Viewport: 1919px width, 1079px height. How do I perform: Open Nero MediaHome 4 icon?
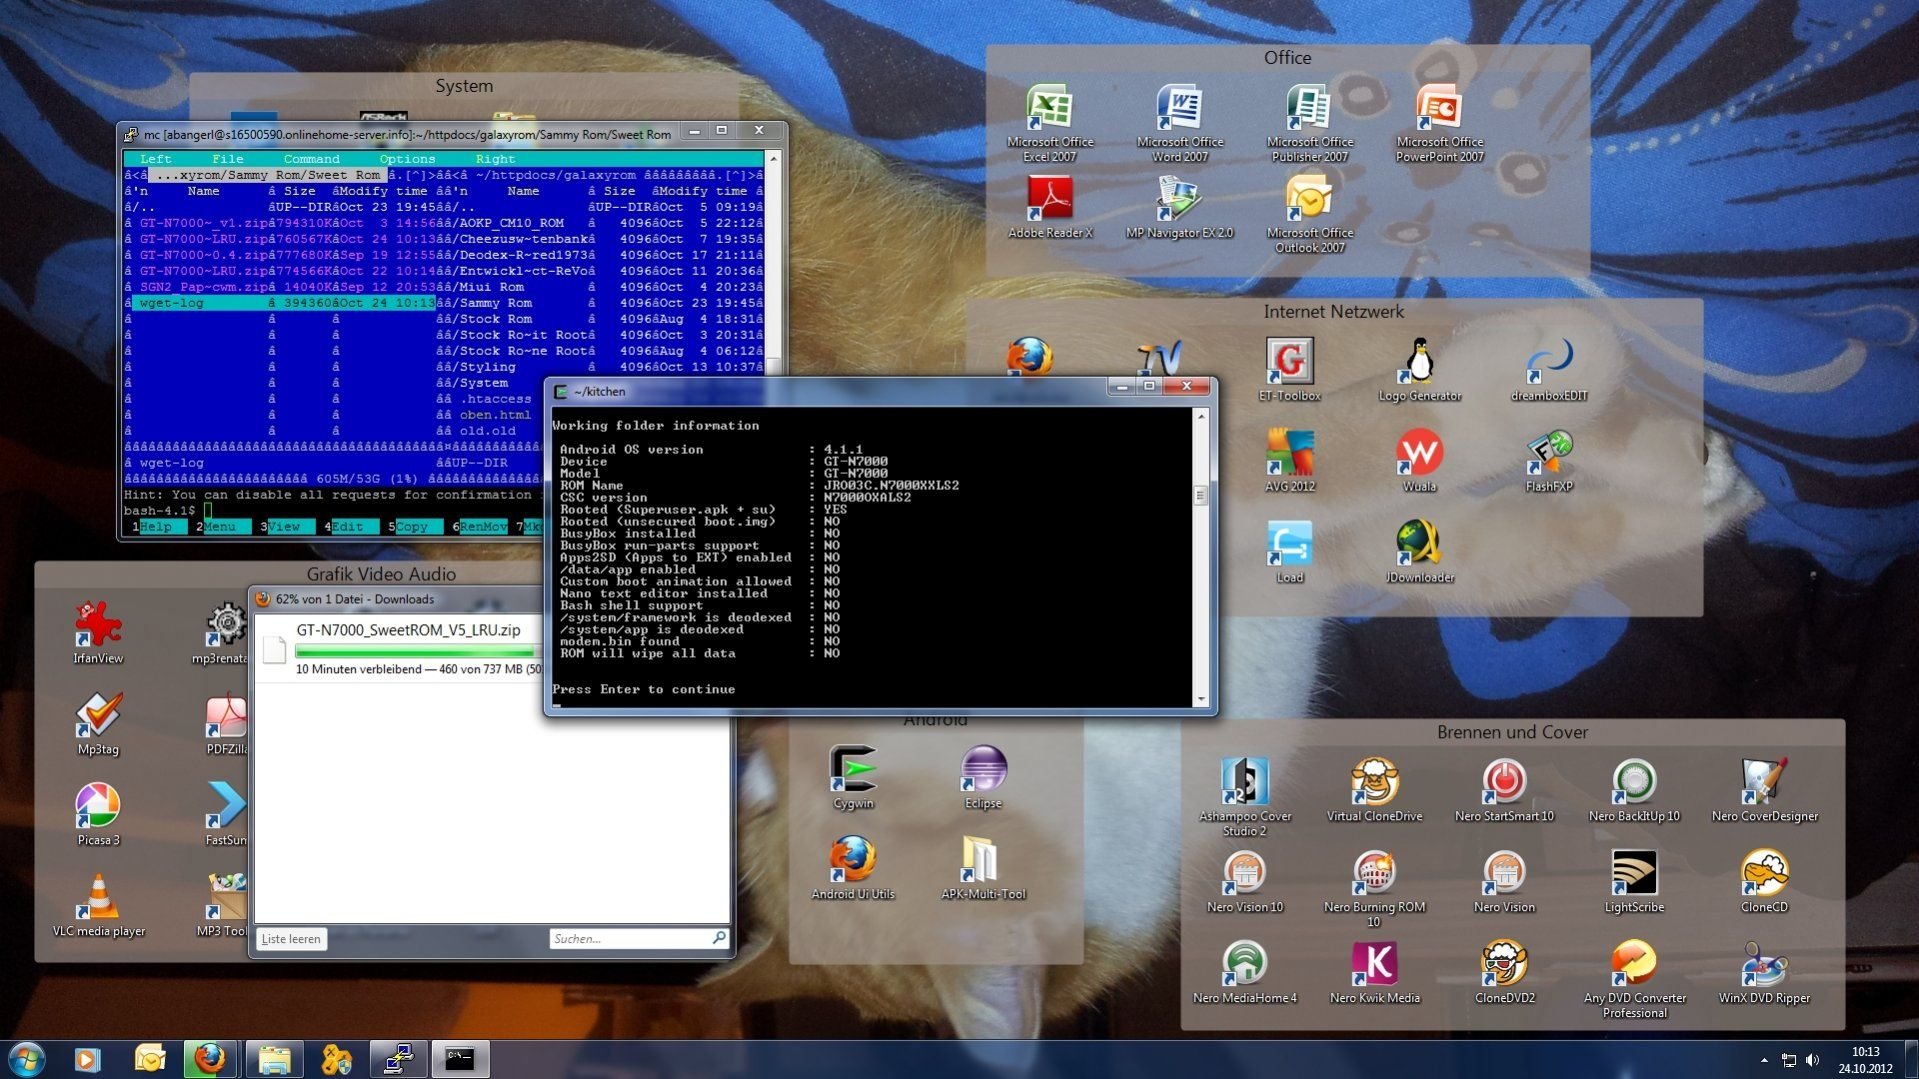point(1244,972)
